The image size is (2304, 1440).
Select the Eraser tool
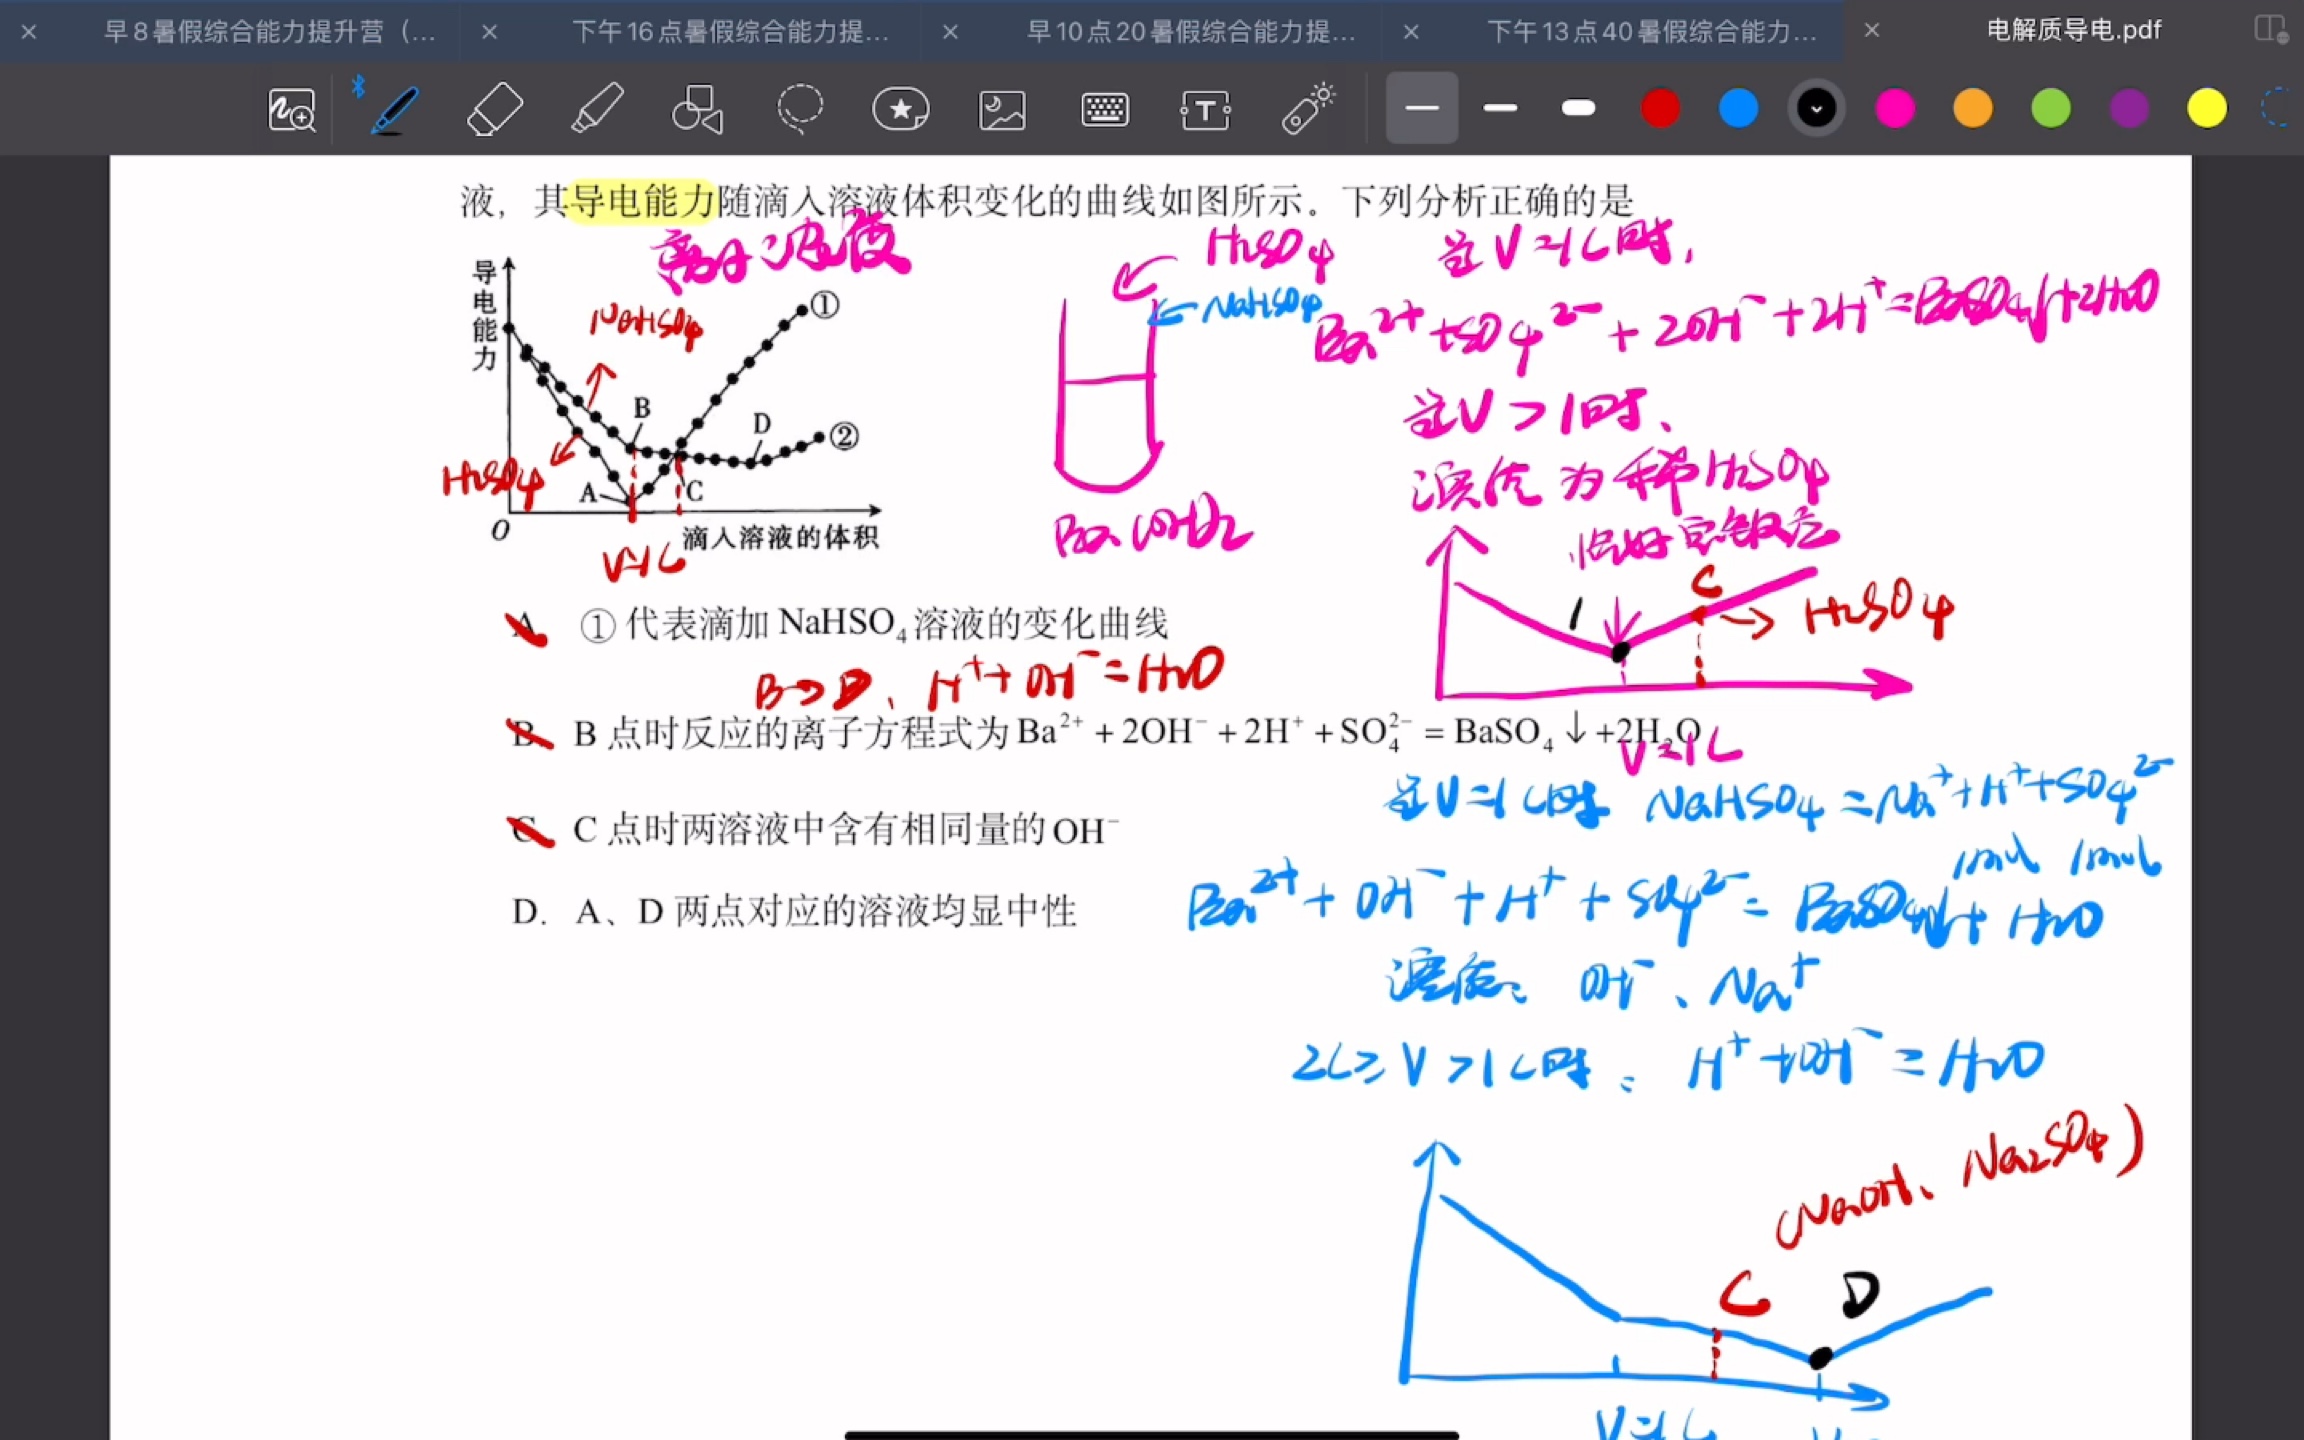(495, 109)
